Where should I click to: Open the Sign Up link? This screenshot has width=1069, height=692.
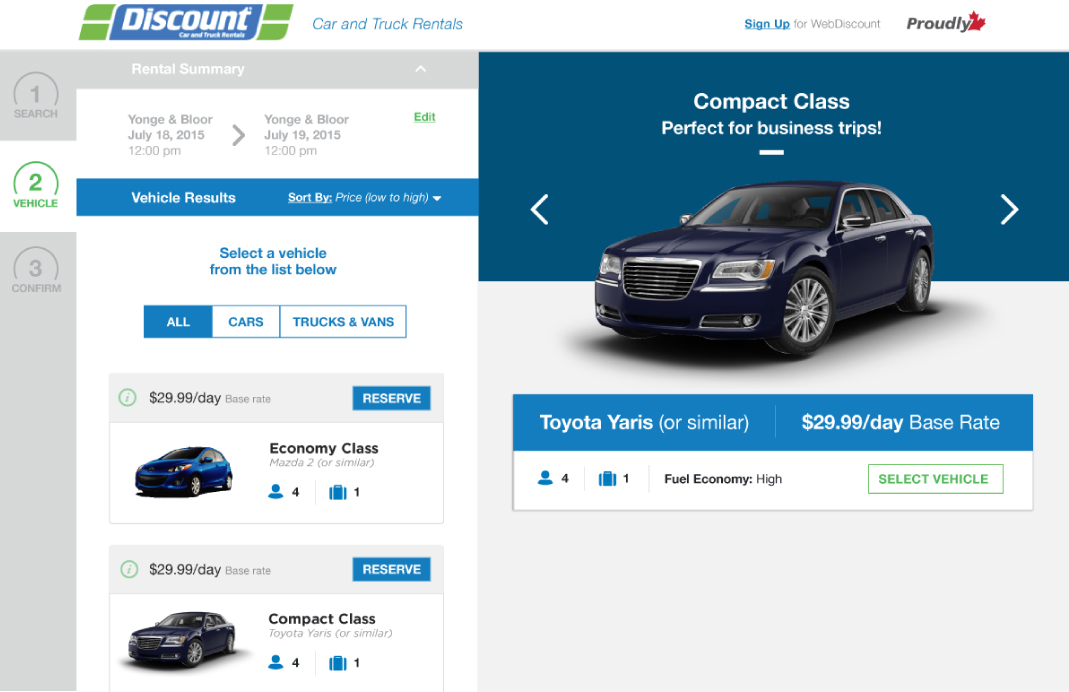(766, 24)
